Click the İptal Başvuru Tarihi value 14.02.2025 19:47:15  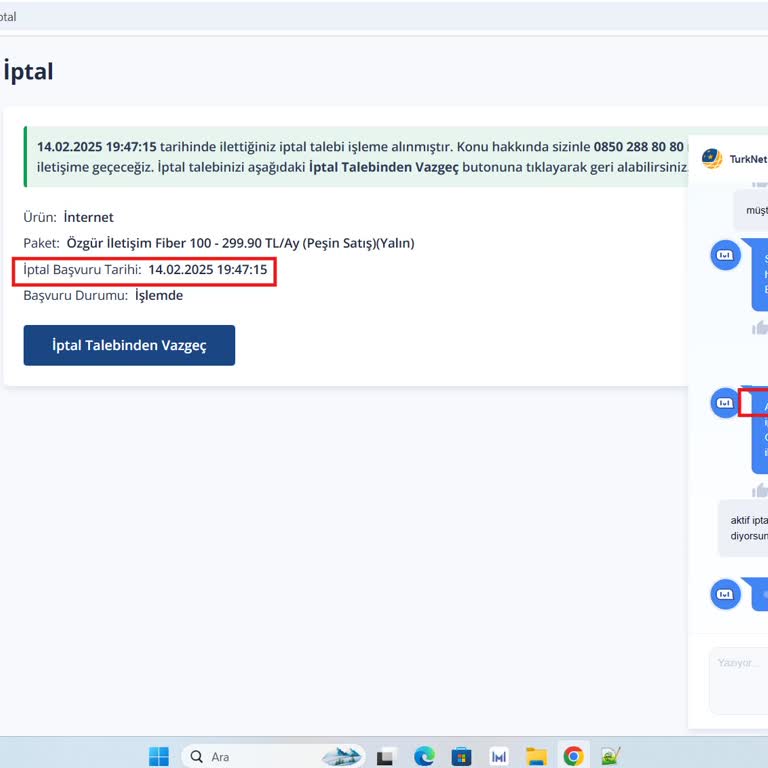(208, 269)
